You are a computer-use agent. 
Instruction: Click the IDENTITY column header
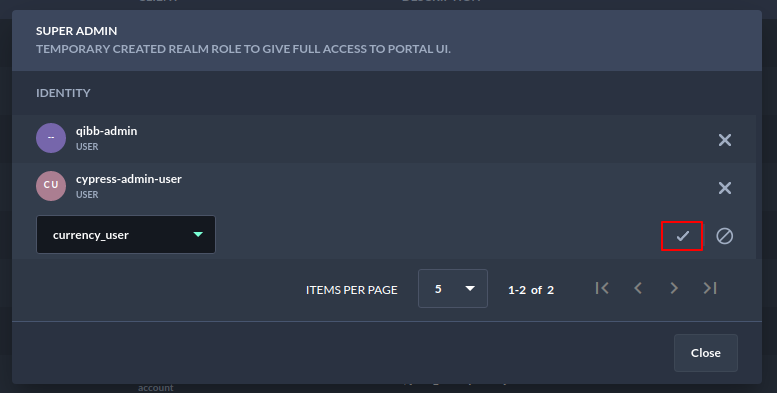click(63, 93)
